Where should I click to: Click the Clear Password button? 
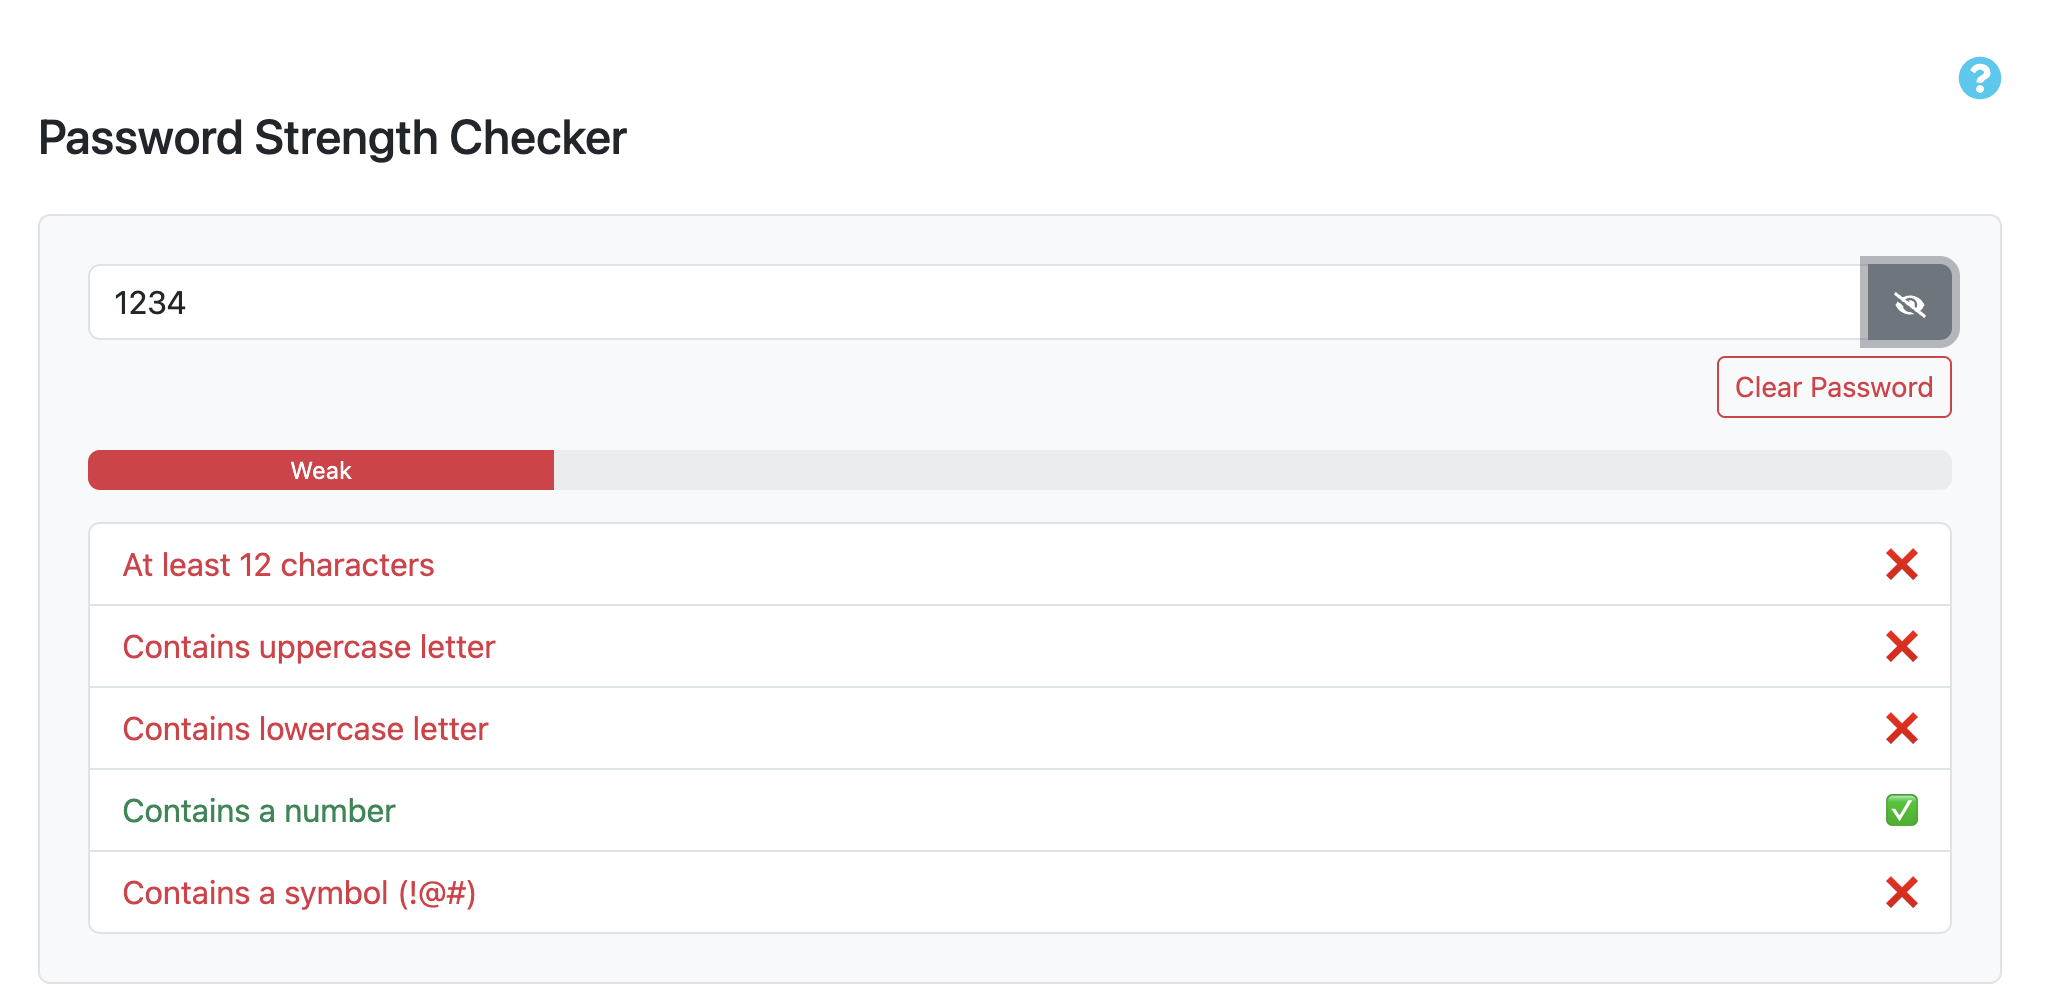click(1833, 387)
